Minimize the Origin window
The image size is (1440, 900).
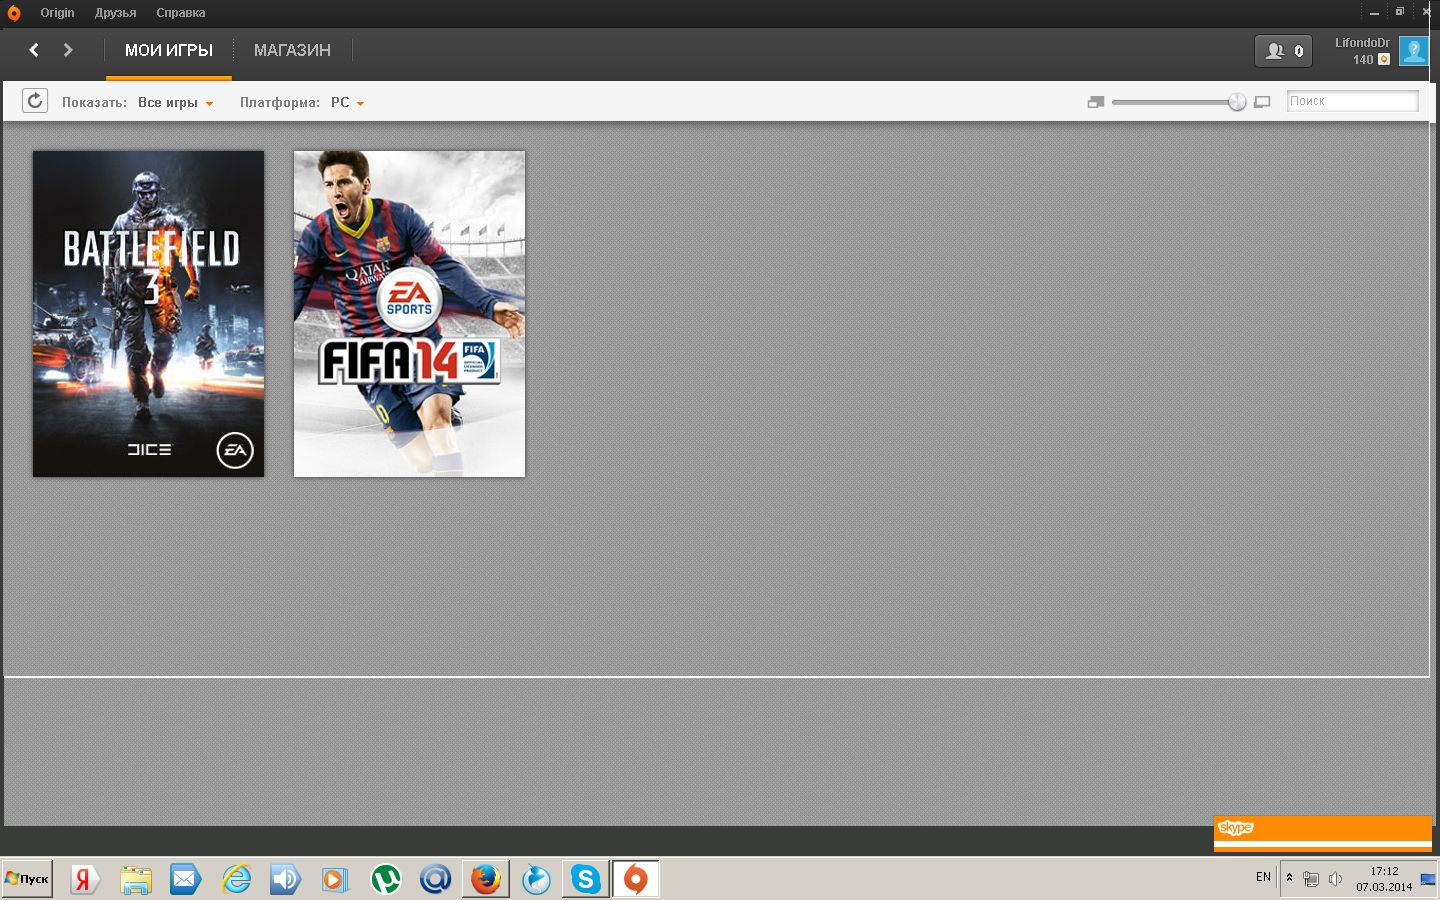tap(1374, 12)
